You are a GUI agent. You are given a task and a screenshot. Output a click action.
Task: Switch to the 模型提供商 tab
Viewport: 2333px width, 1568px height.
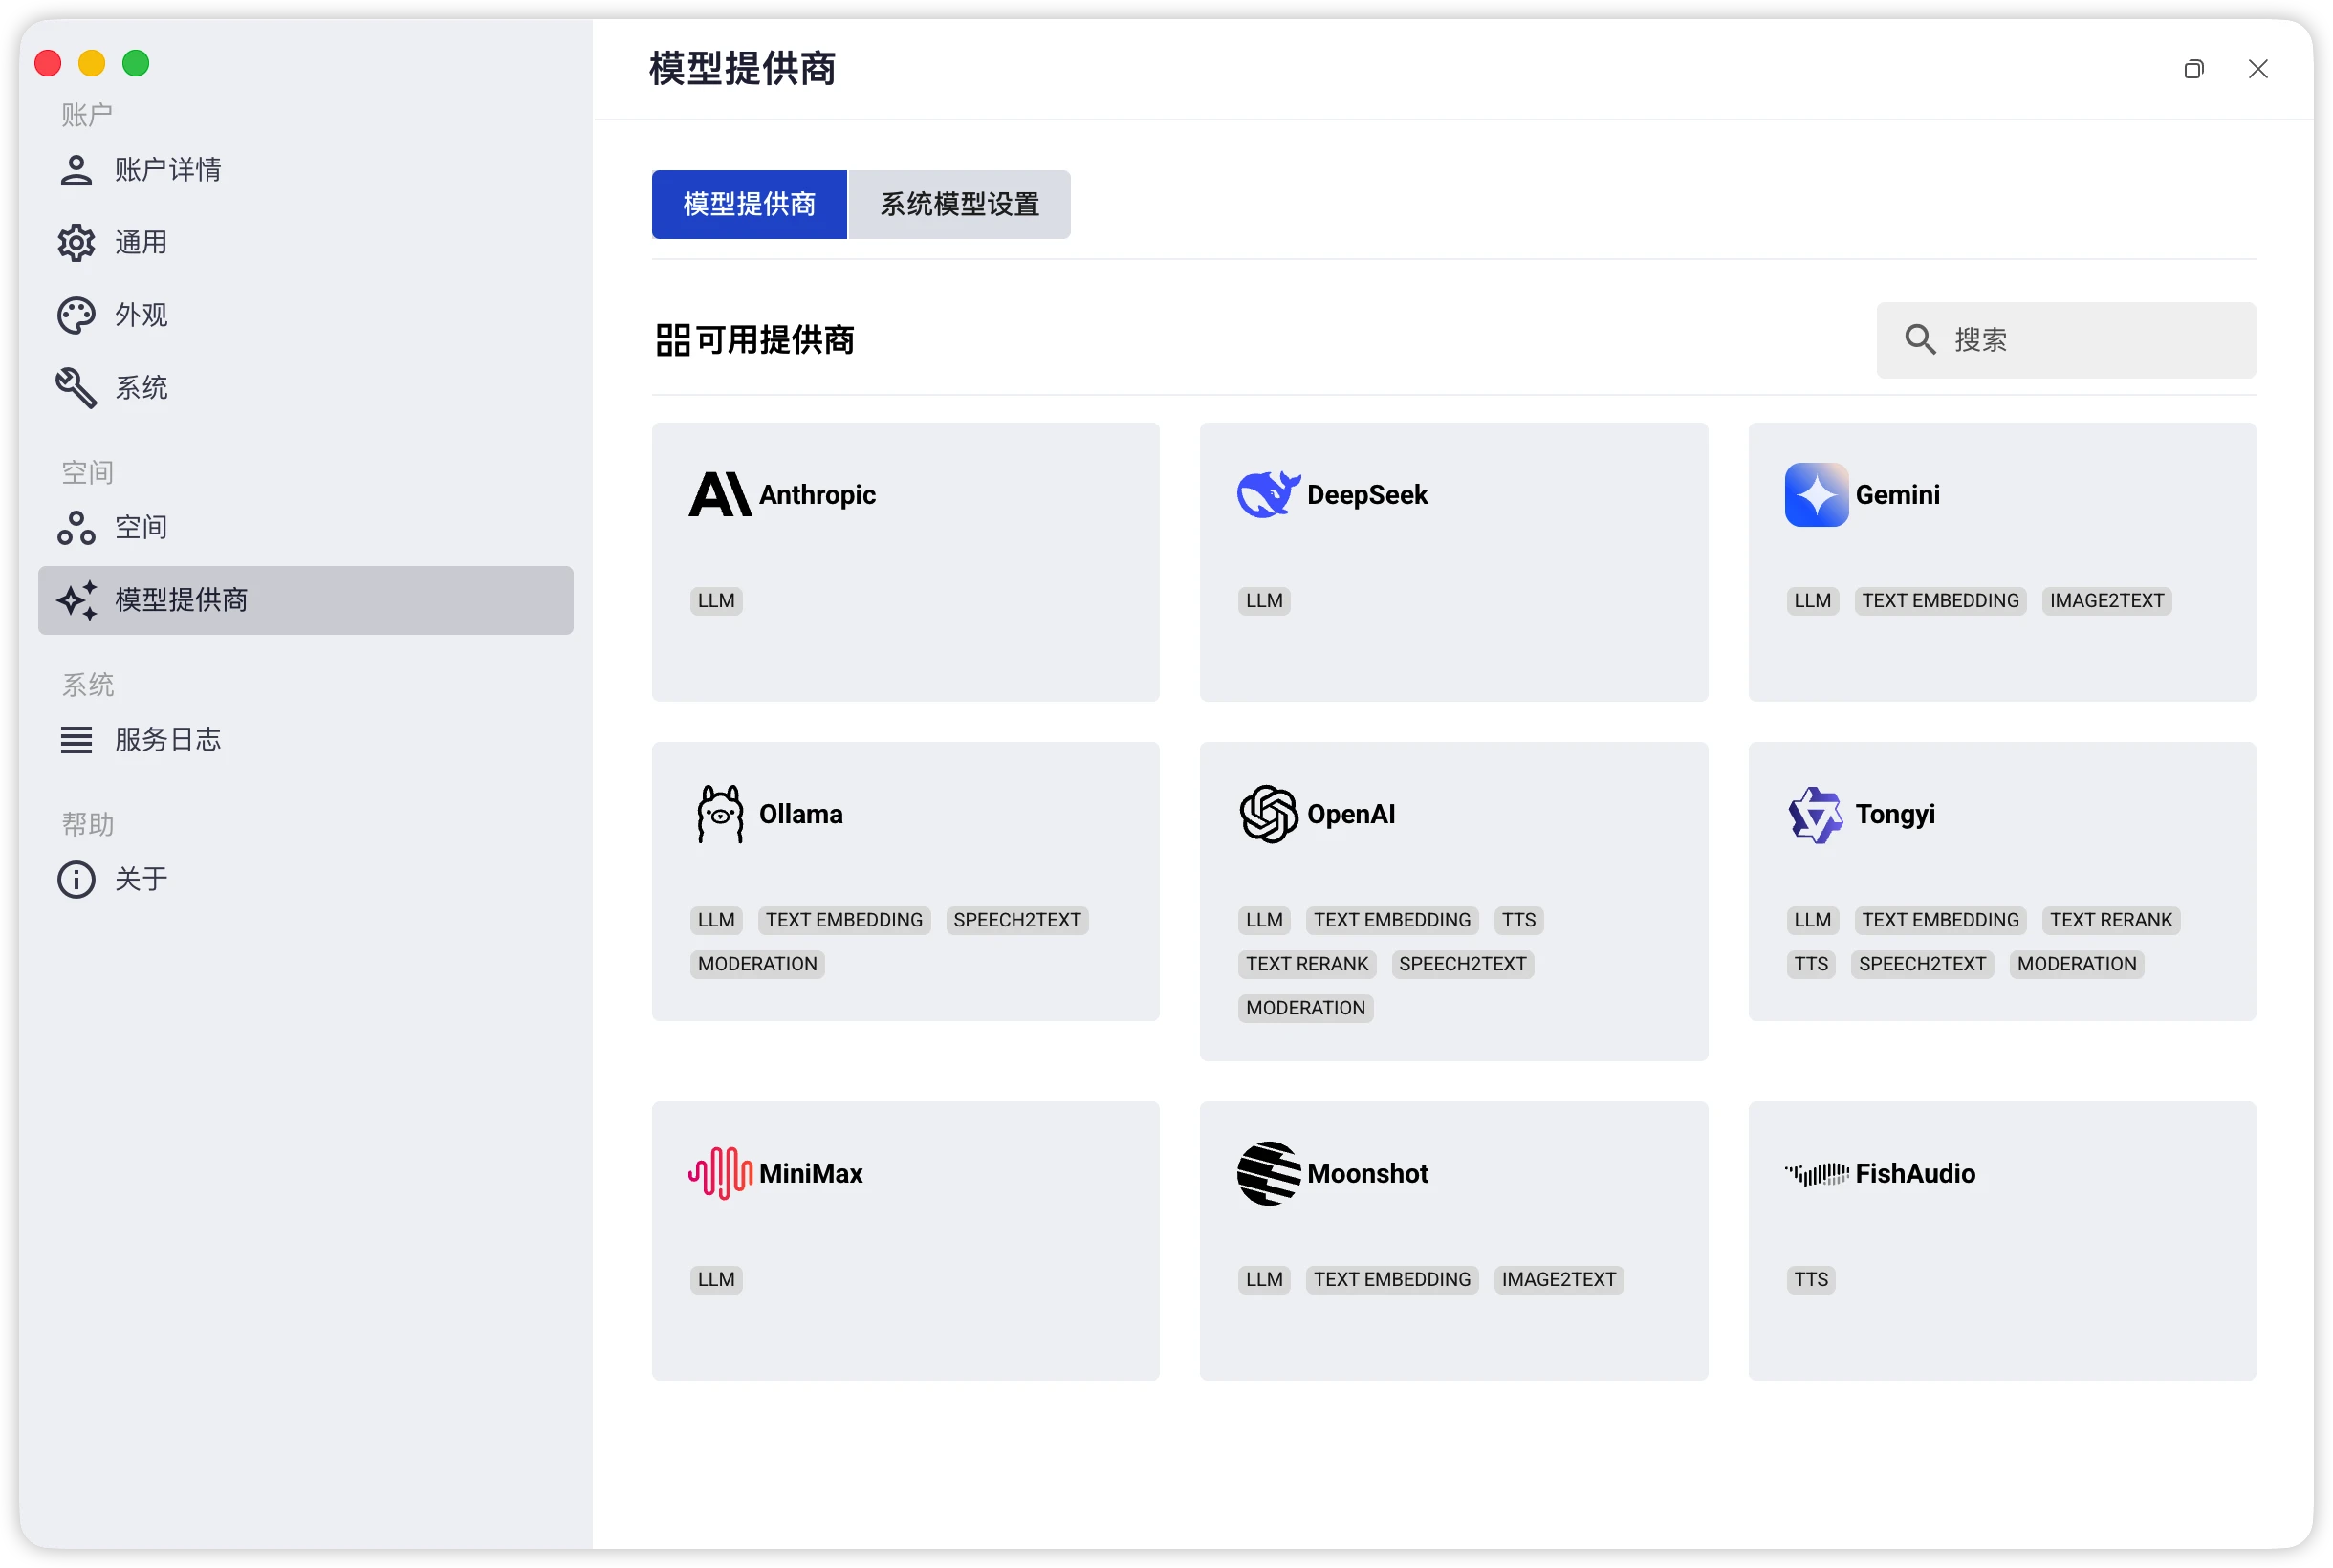pyautogui.click(x=749, y=205)
